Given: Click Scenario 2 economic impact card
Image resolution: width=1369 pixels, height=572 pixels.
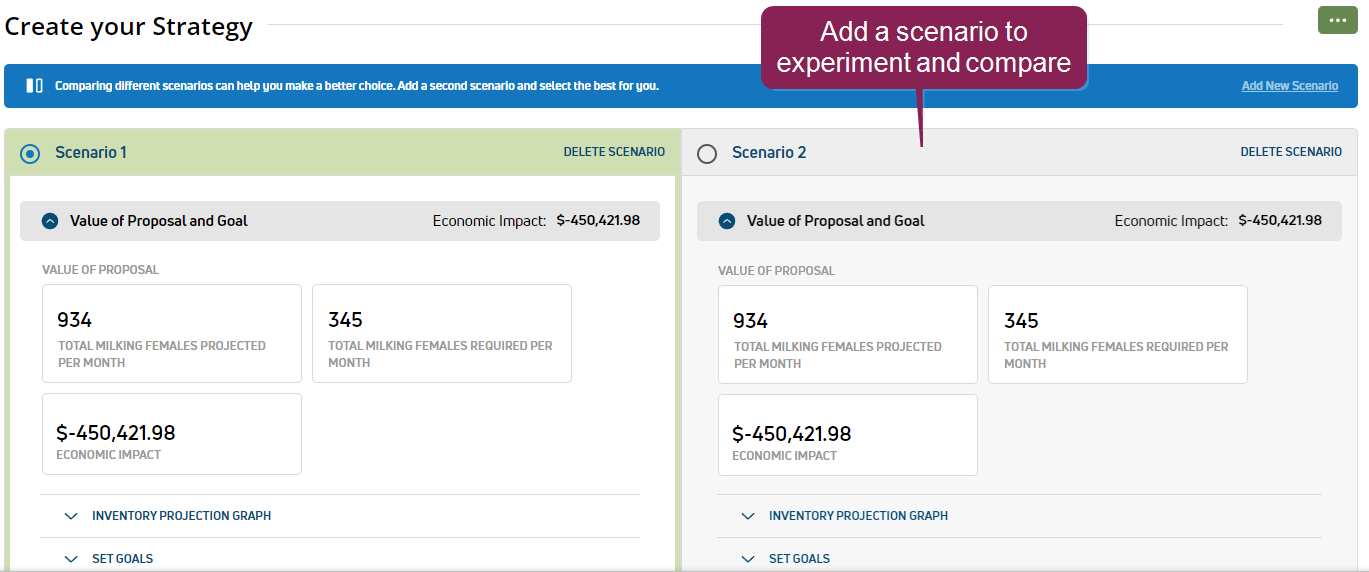Looking at the screenshot, I should [x=847, y=435].
